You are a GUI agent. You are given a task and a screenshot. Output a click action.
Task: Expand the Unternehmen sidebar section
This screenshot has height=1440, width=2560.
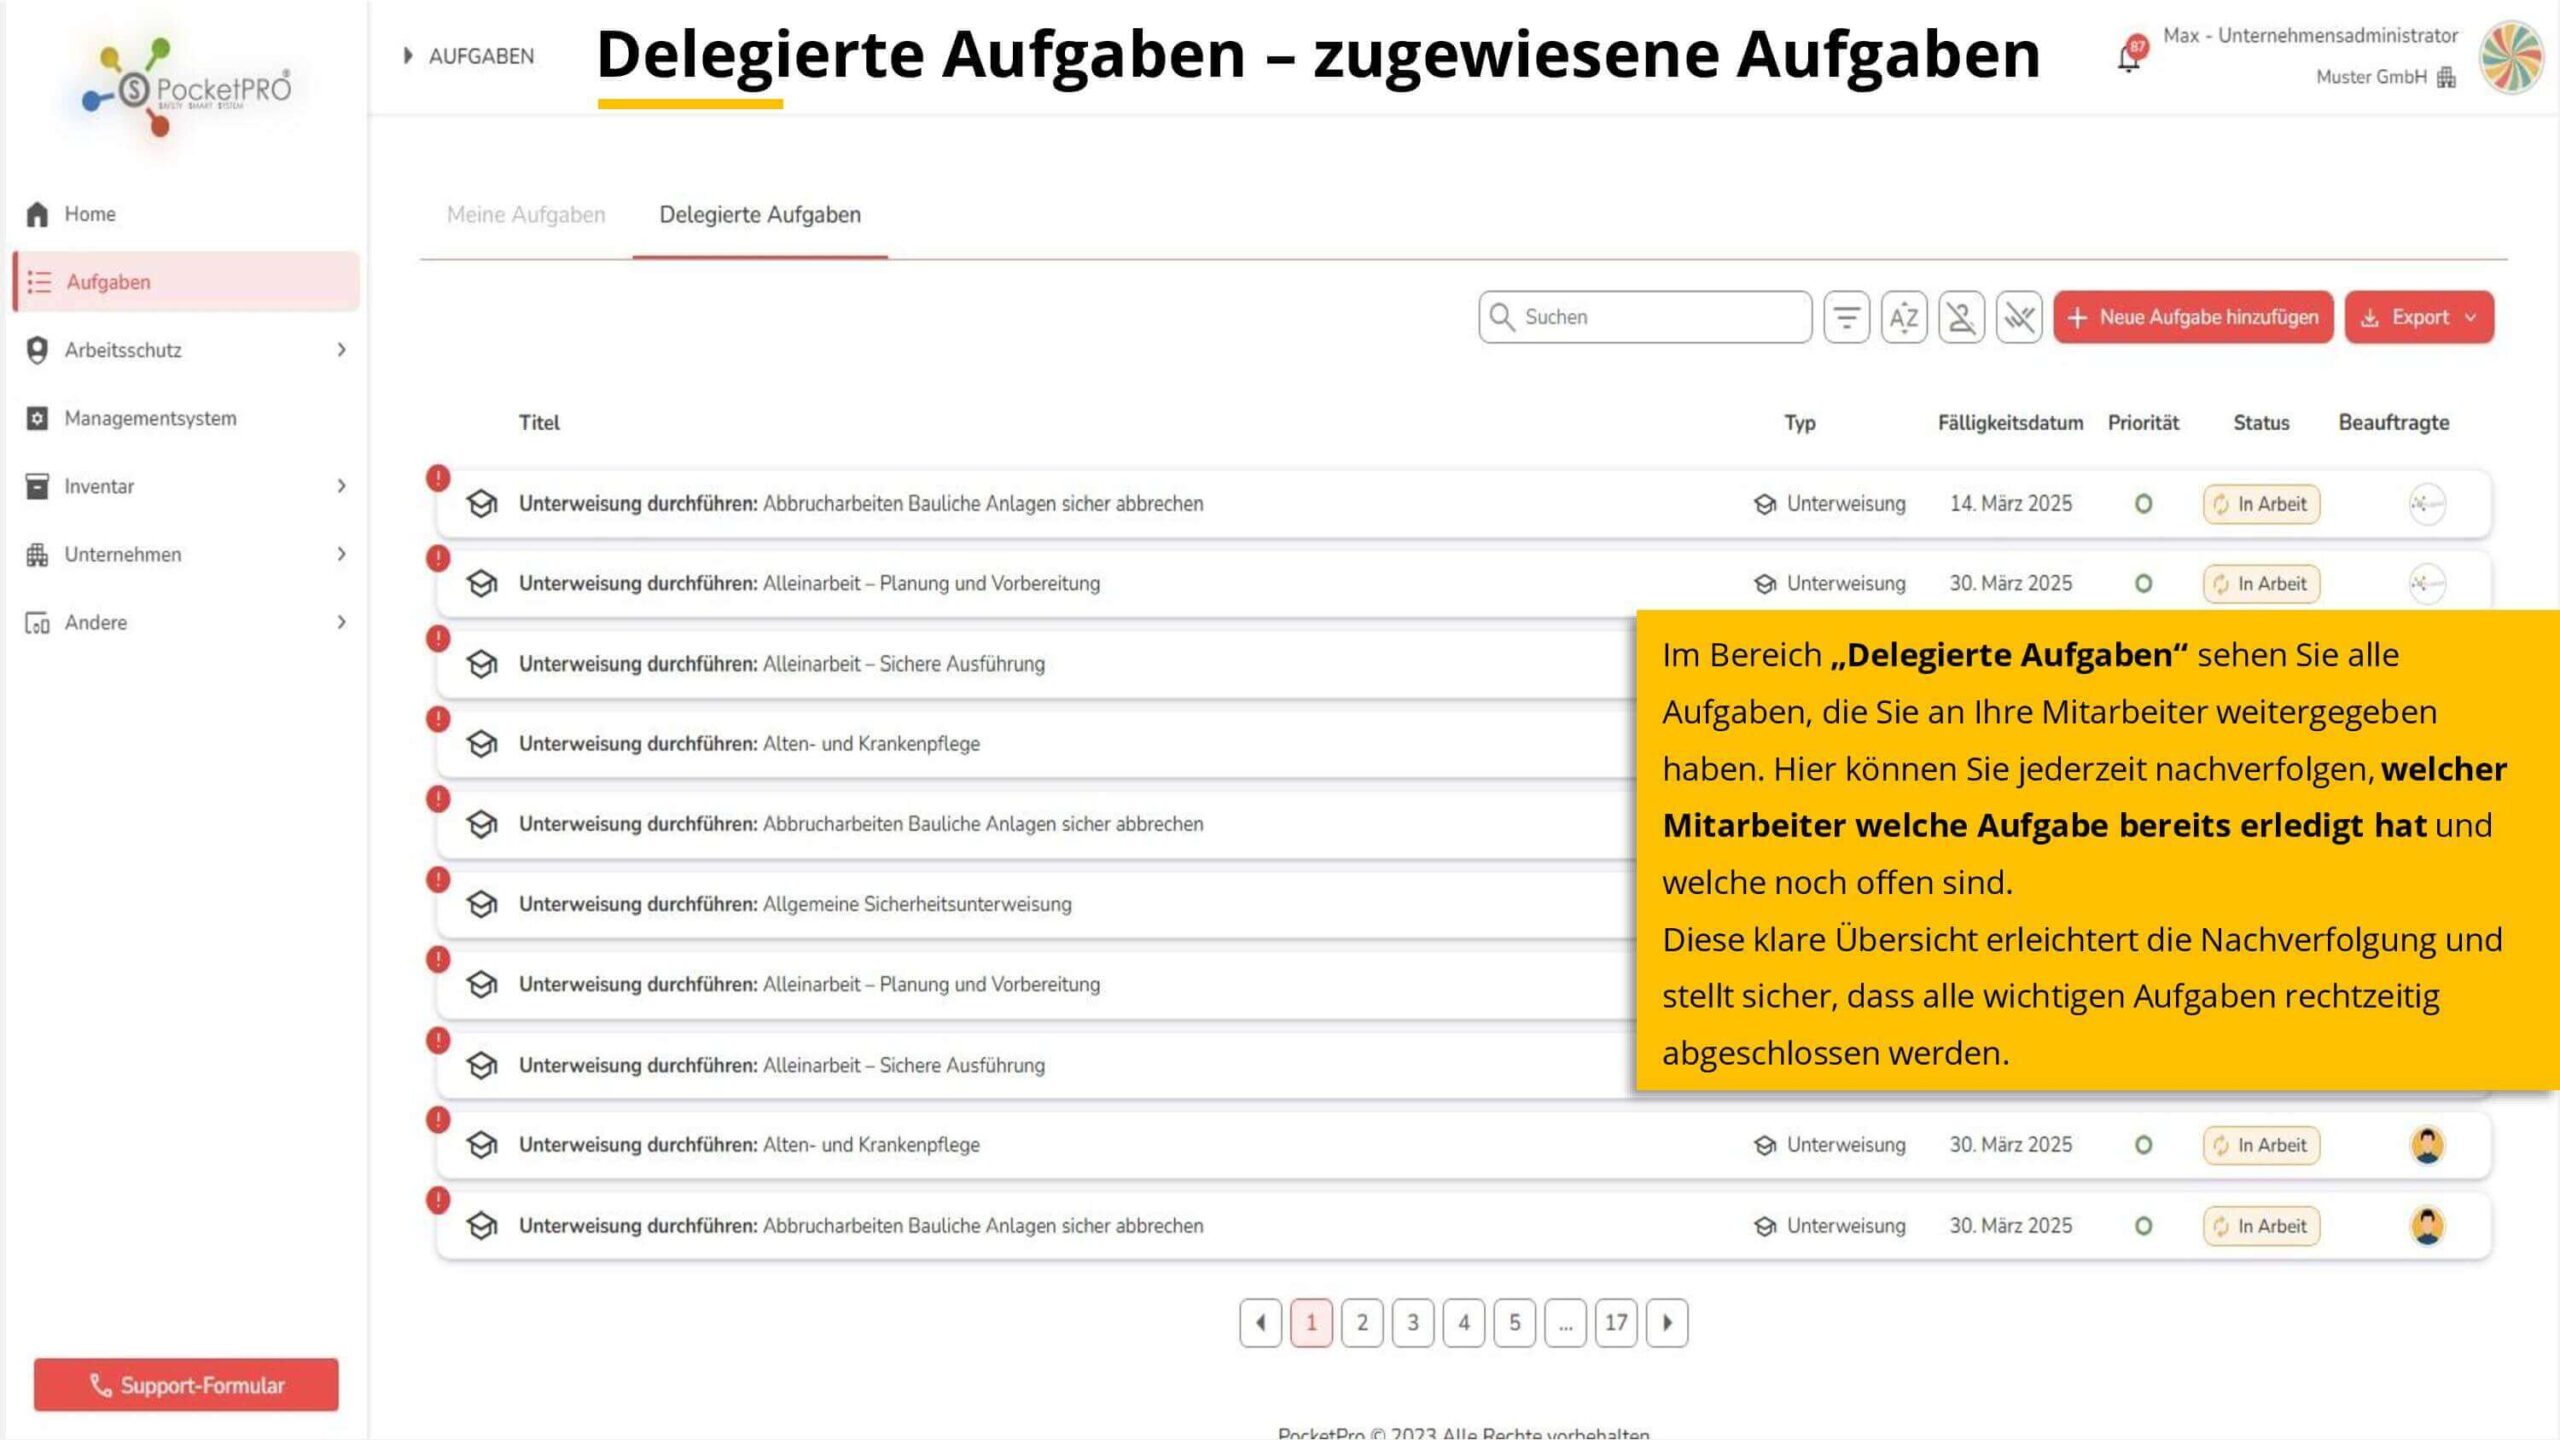[186, 554]
